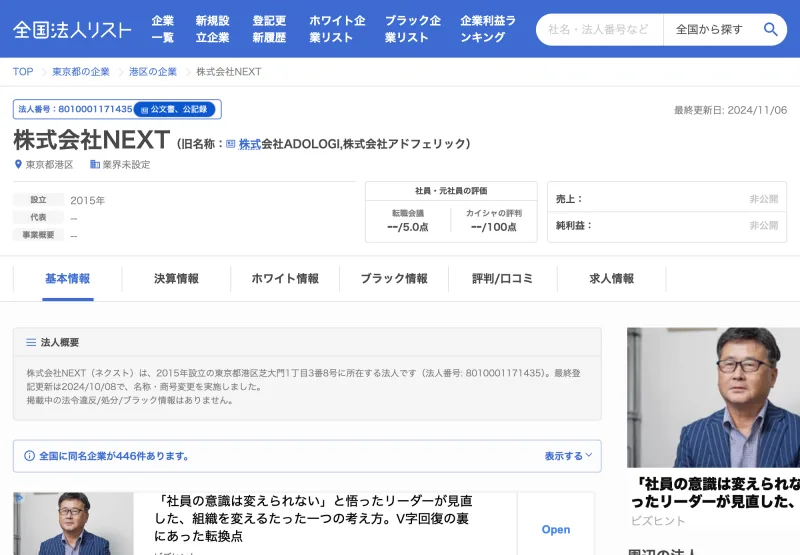
Task: Click the 設立 2015年 value
Action: 87,200
